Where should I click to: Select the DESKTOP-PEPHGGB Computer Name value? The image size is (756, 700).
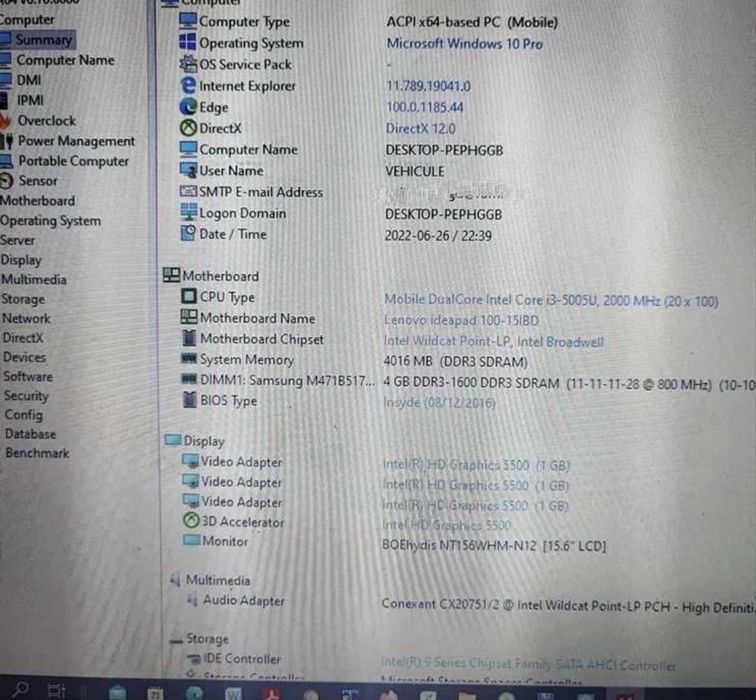click(444, 150)
